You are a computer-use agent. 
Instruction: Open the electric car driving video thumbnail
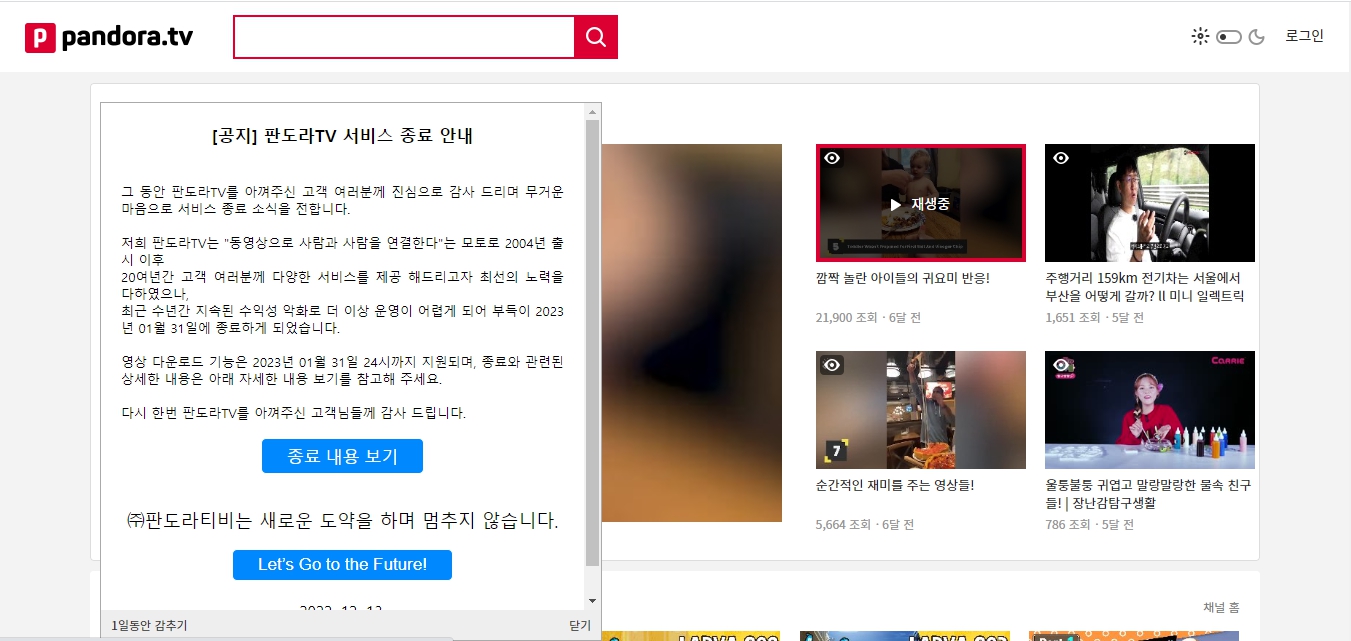point(1150,203)
